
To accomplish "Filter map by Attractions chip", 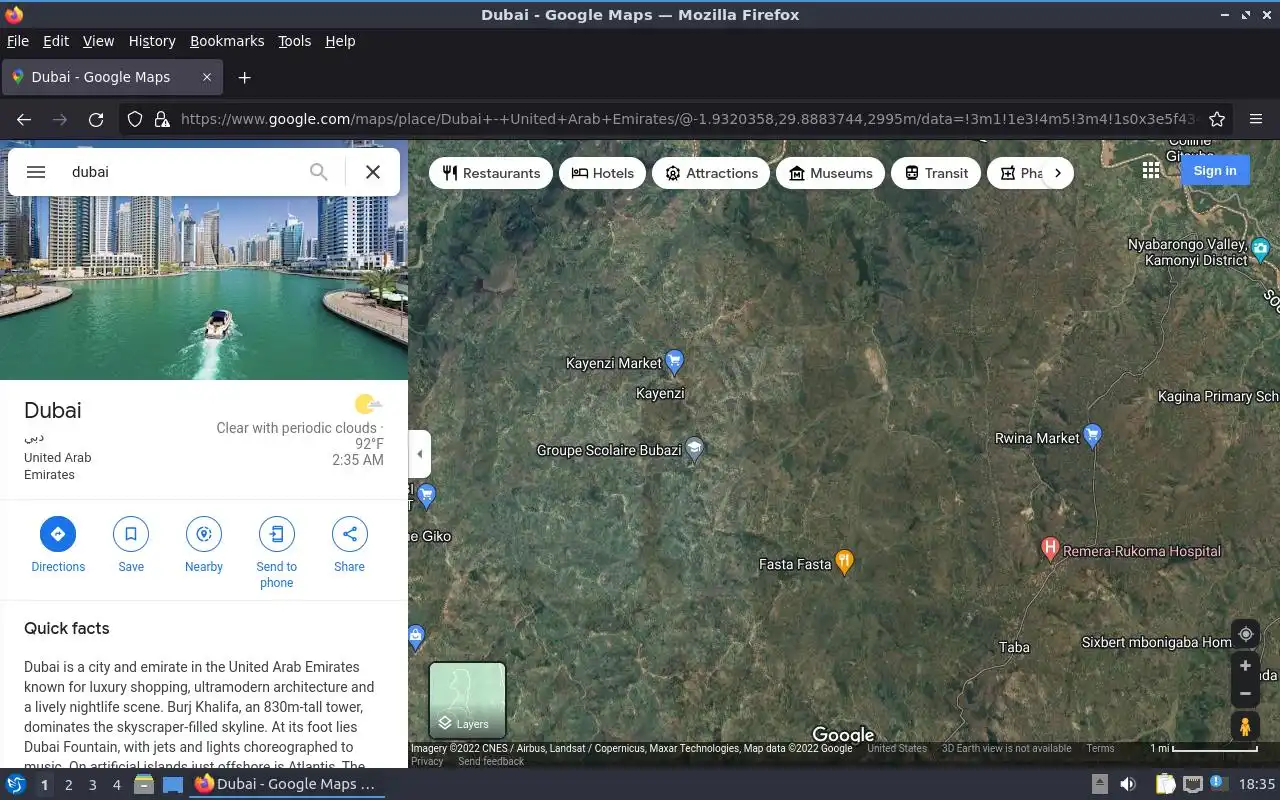I will click(x=711, y=173).
